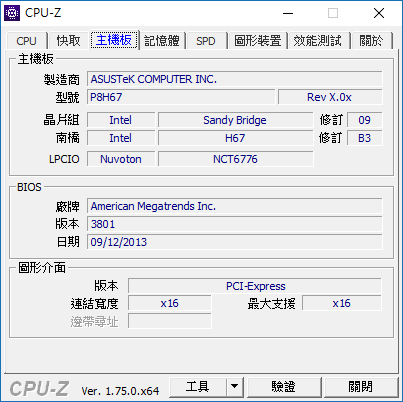Click the 驗證 button

pos(284,387)
